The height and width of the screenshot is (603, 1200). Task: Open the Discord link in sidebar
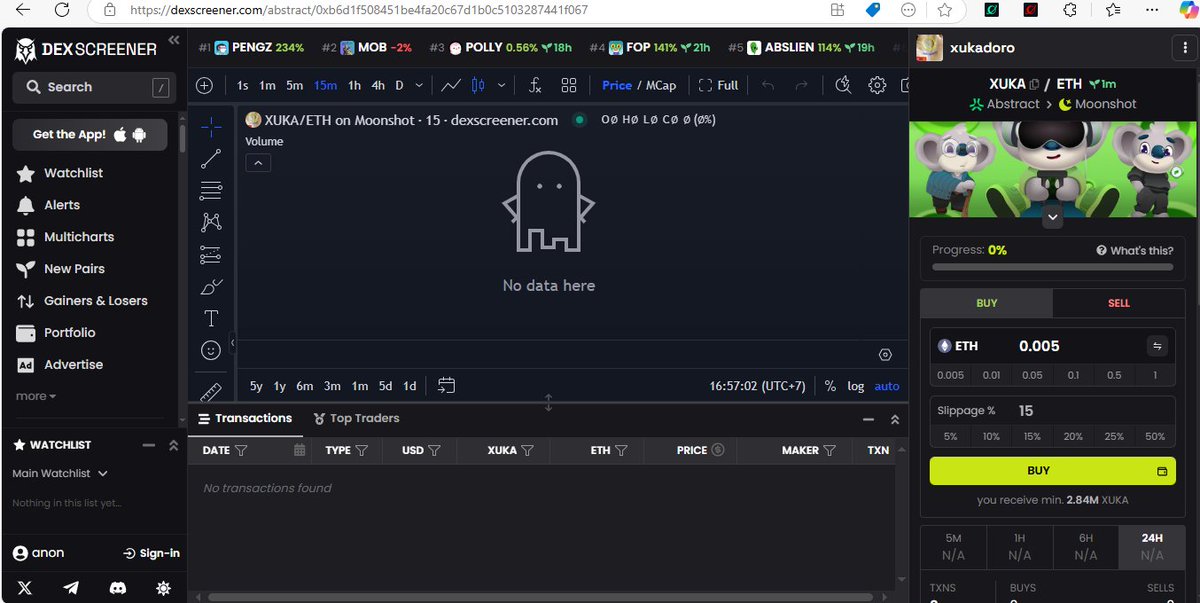pyautogui.click(x=118, y=589)
